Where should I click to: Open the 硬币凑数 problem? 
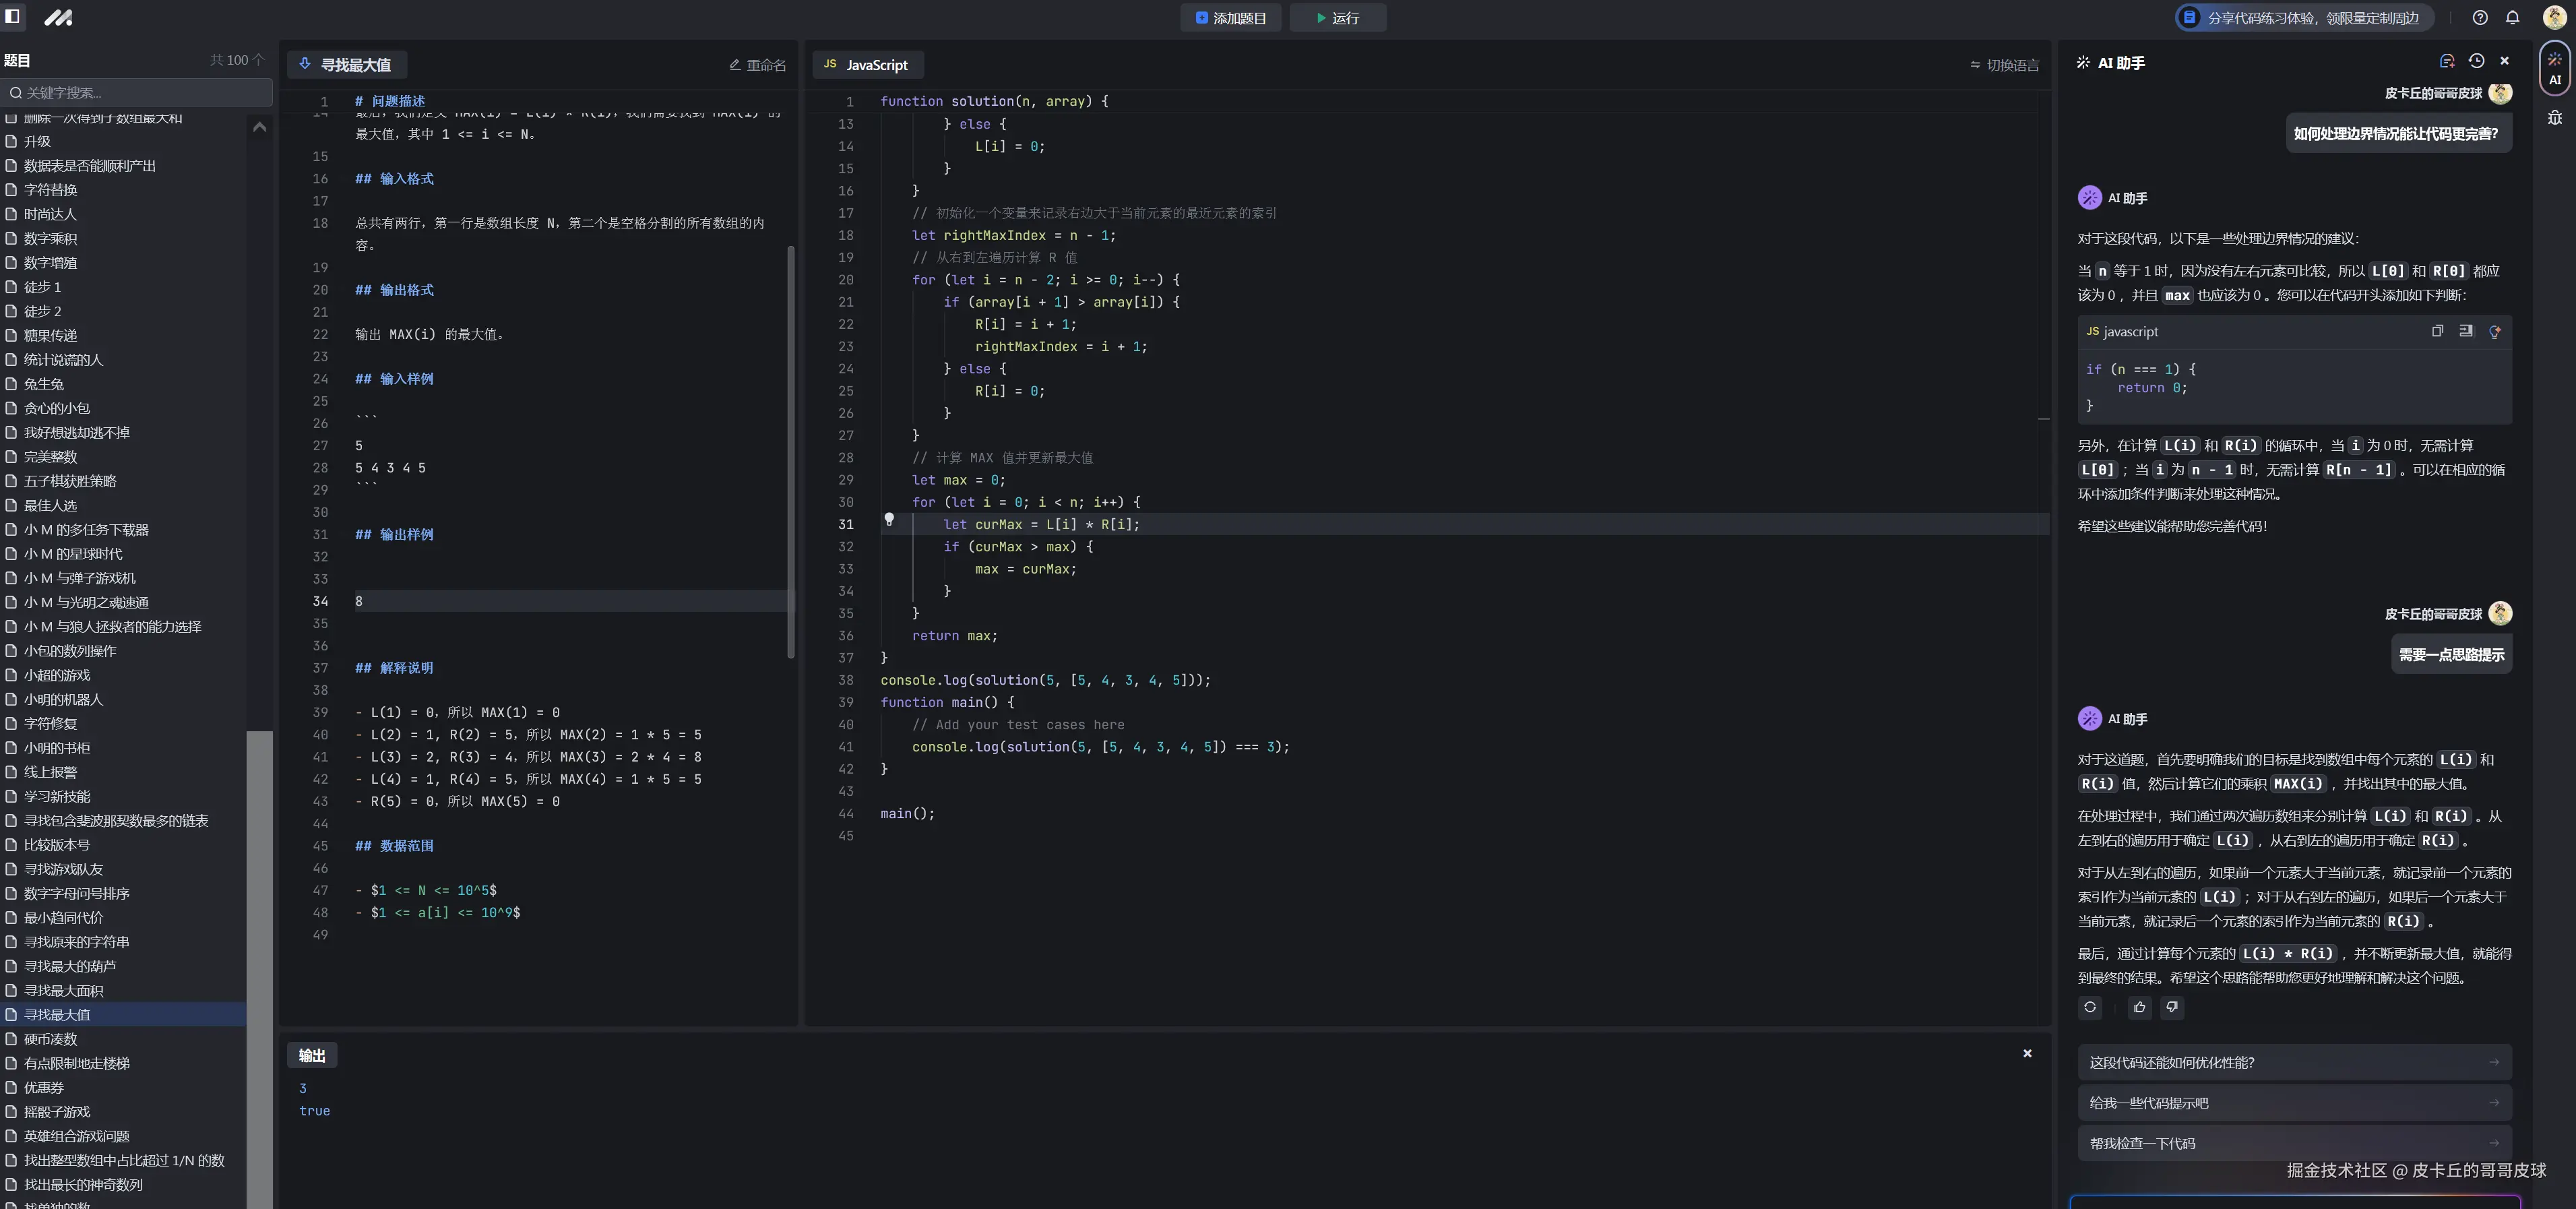click(50, 1039)
